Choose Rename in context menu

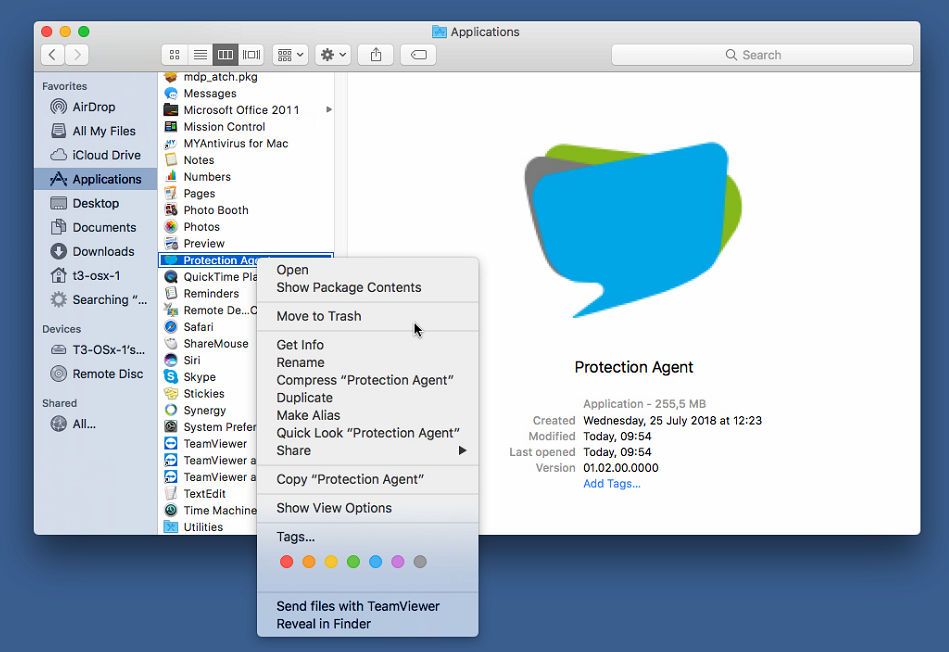point(367,363)
